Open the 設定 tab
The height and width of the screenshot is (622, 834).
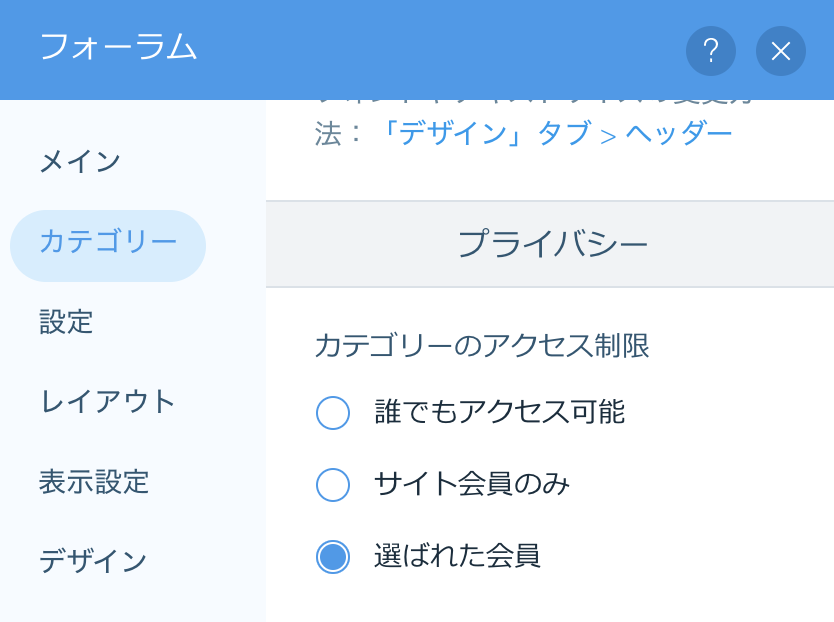66,322
